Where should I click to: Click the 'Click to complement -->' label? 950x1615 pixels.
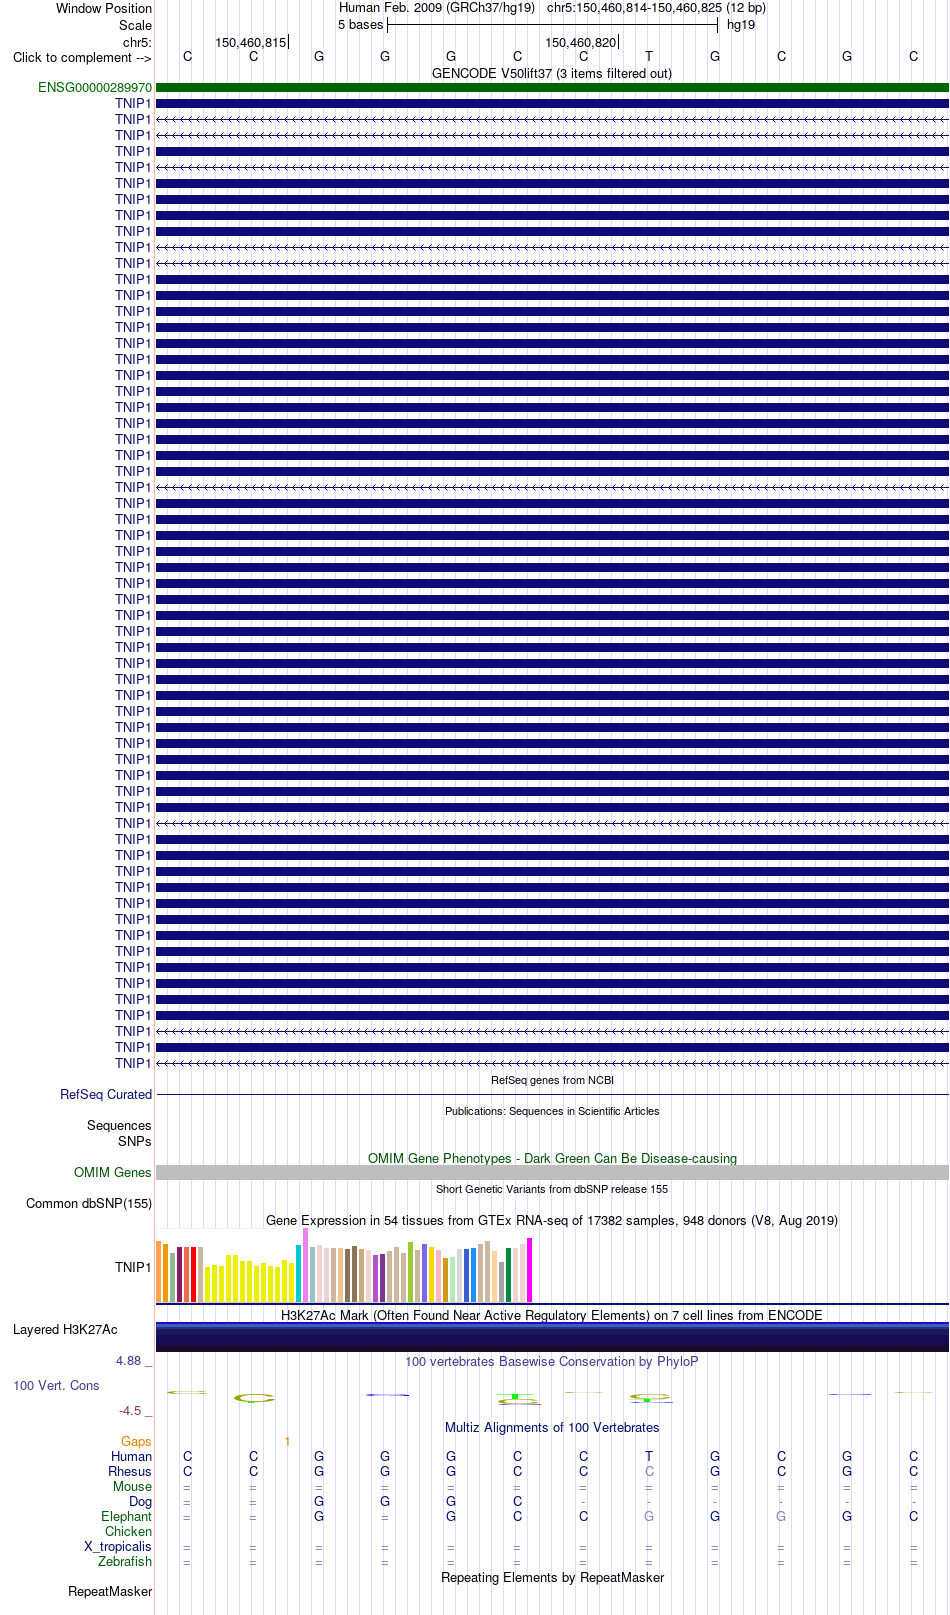(x=82, y=57)
